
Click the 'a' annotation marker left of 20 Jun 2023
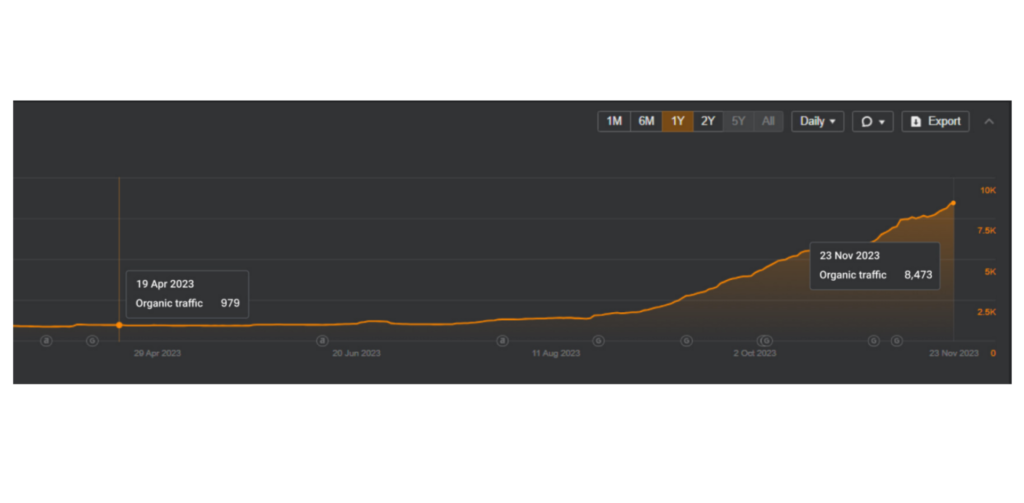pyautogui.click(x=322, y=341)
